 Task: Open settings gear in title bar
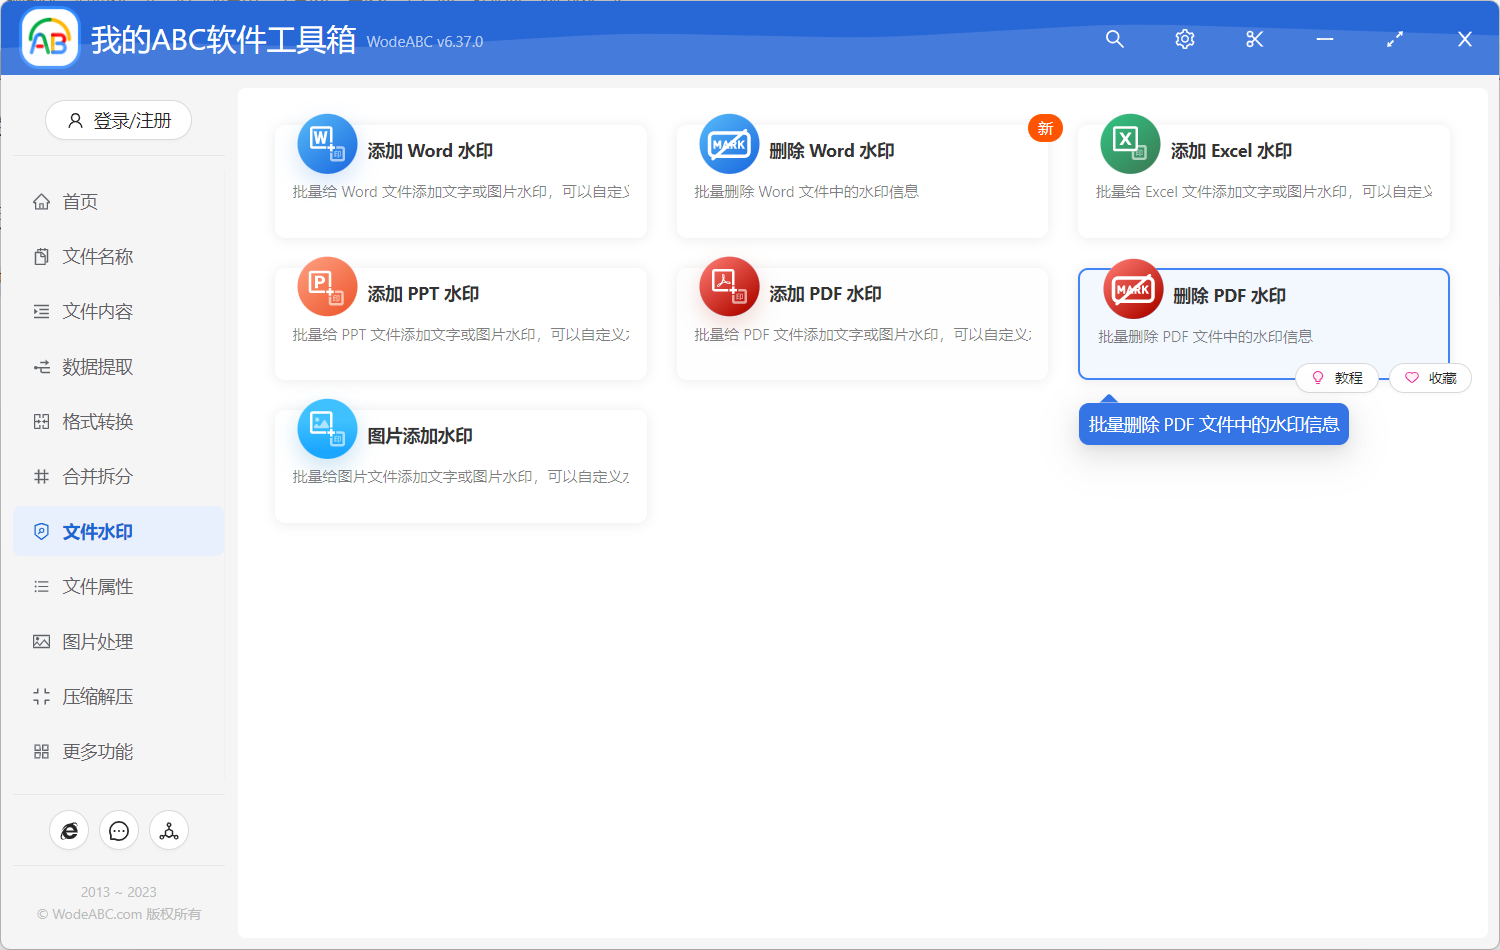tap(1185, 39)
